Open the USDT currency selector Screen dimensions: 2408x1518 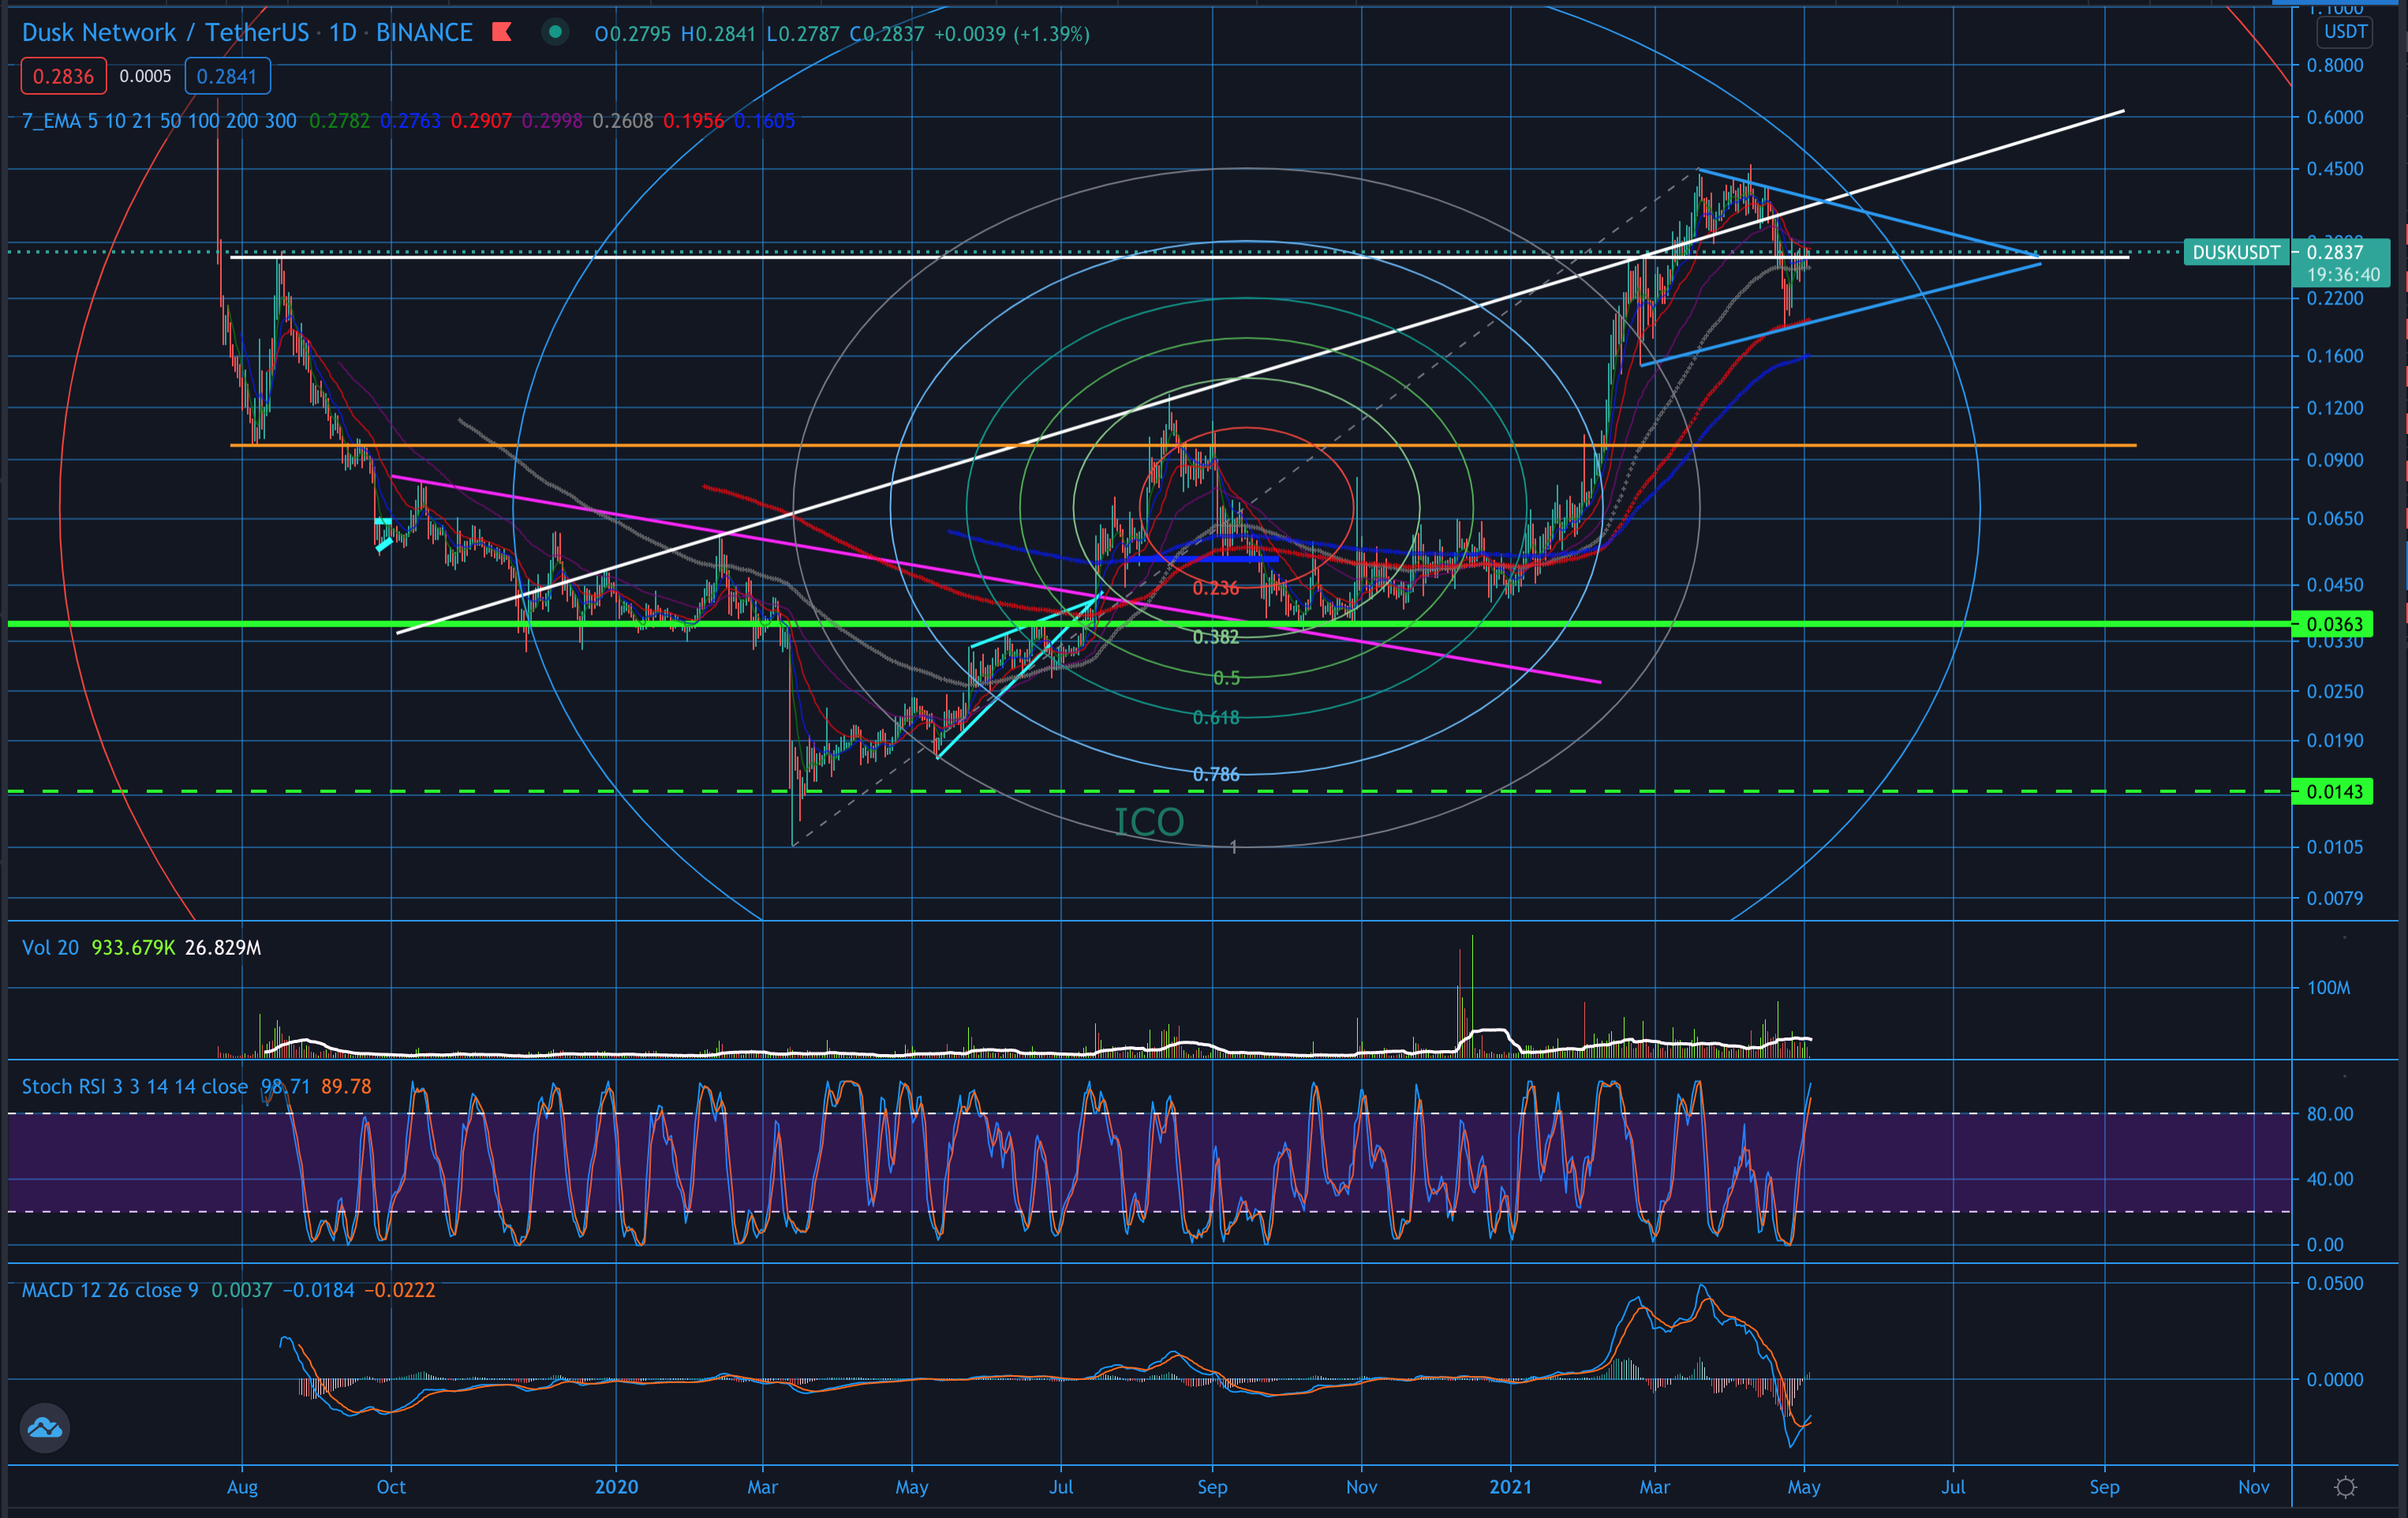[2344, 32]
